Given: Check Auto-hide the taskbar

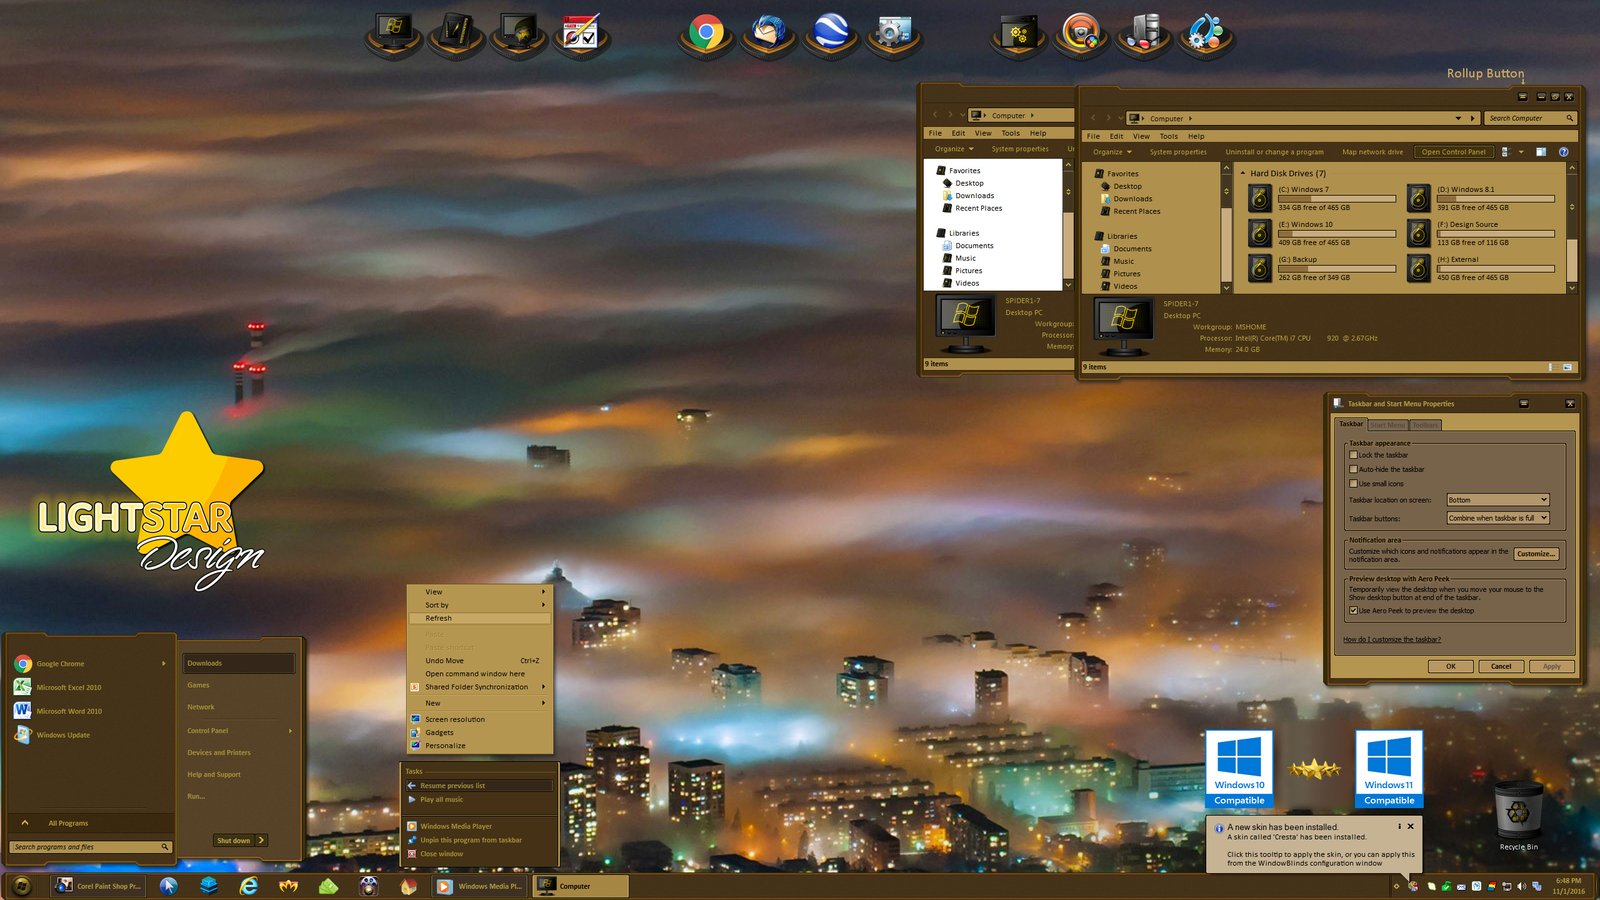Looking at the screenshot, I should click(x=1353, y=469).
